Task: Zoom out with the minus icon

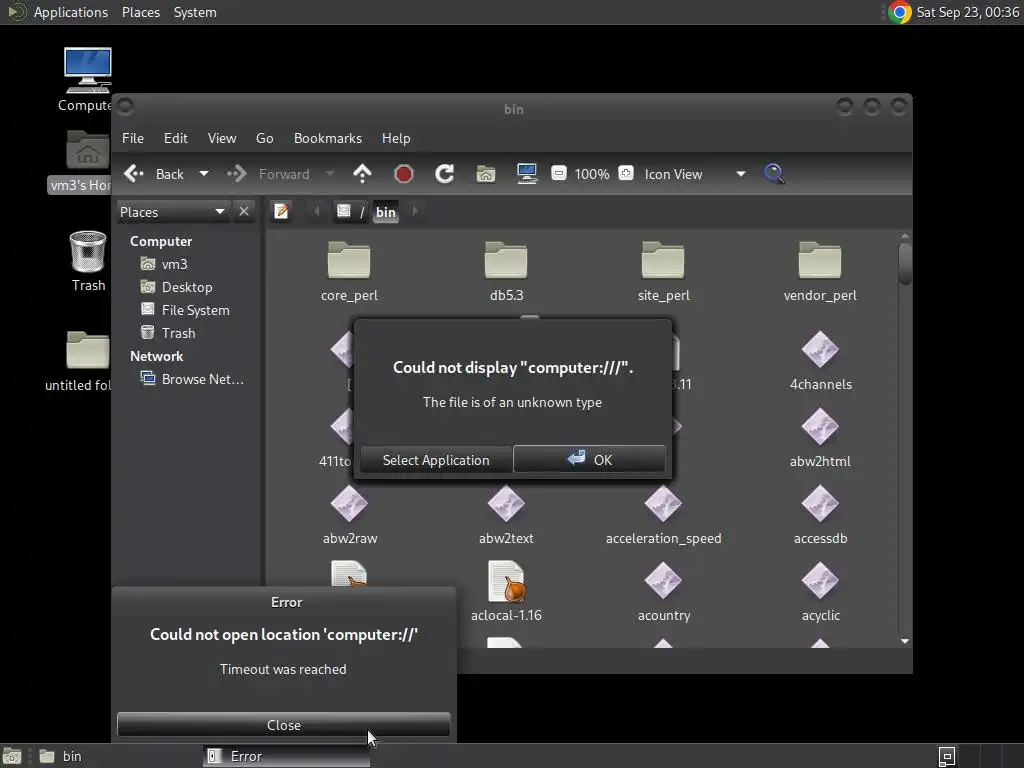Action: pos(559,173)
